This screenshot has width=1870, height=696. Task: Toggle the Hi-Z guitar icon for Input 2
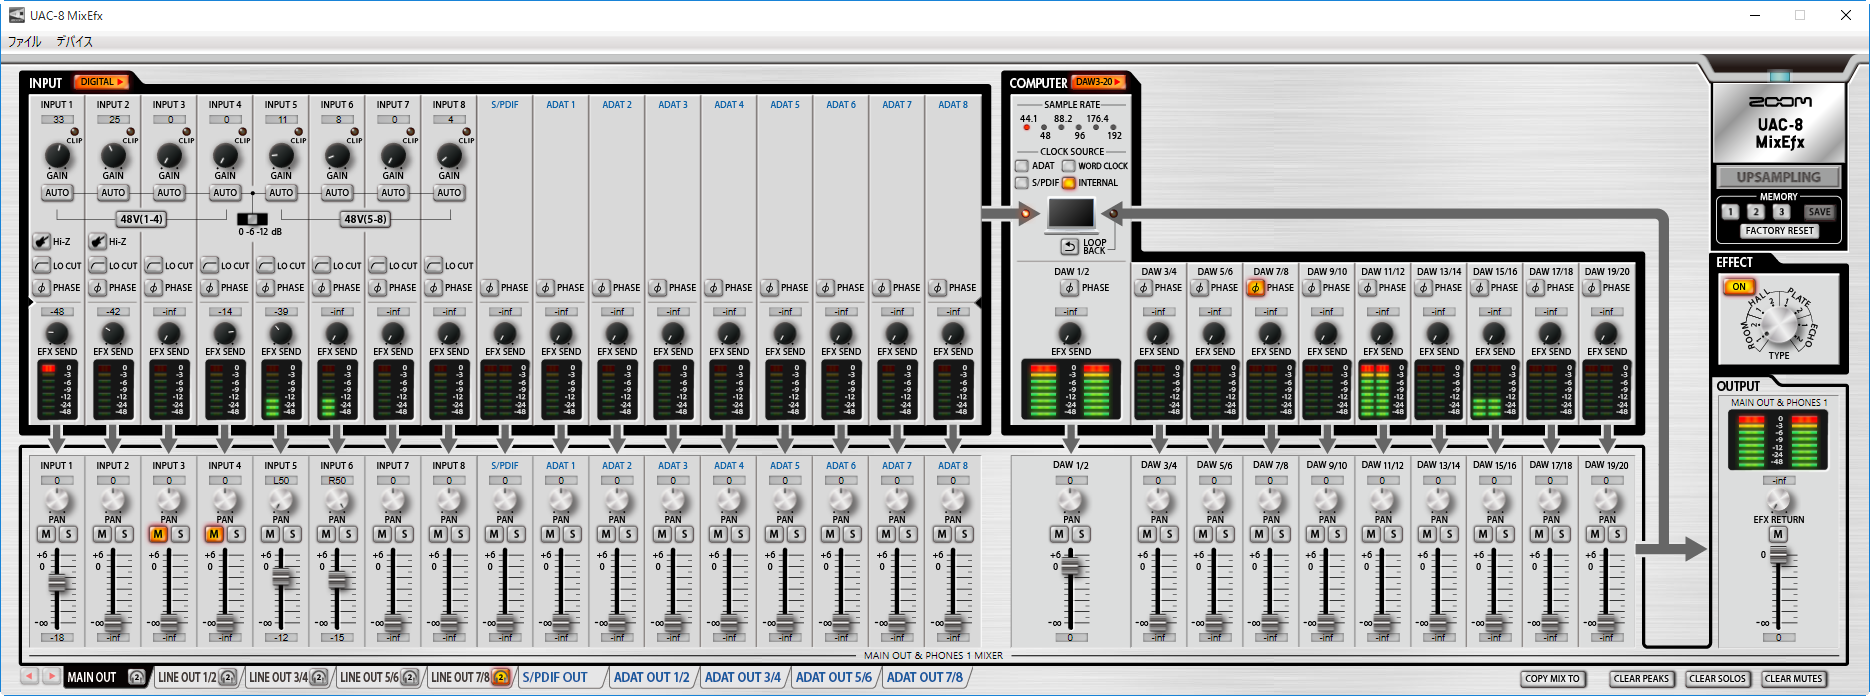[x=97, y=241]
